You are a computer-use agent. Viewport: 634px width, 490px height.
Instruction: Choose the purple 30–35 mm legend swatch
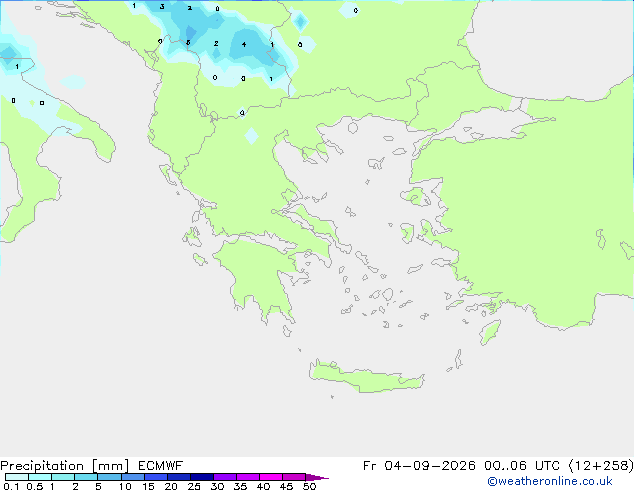(225, 477)
